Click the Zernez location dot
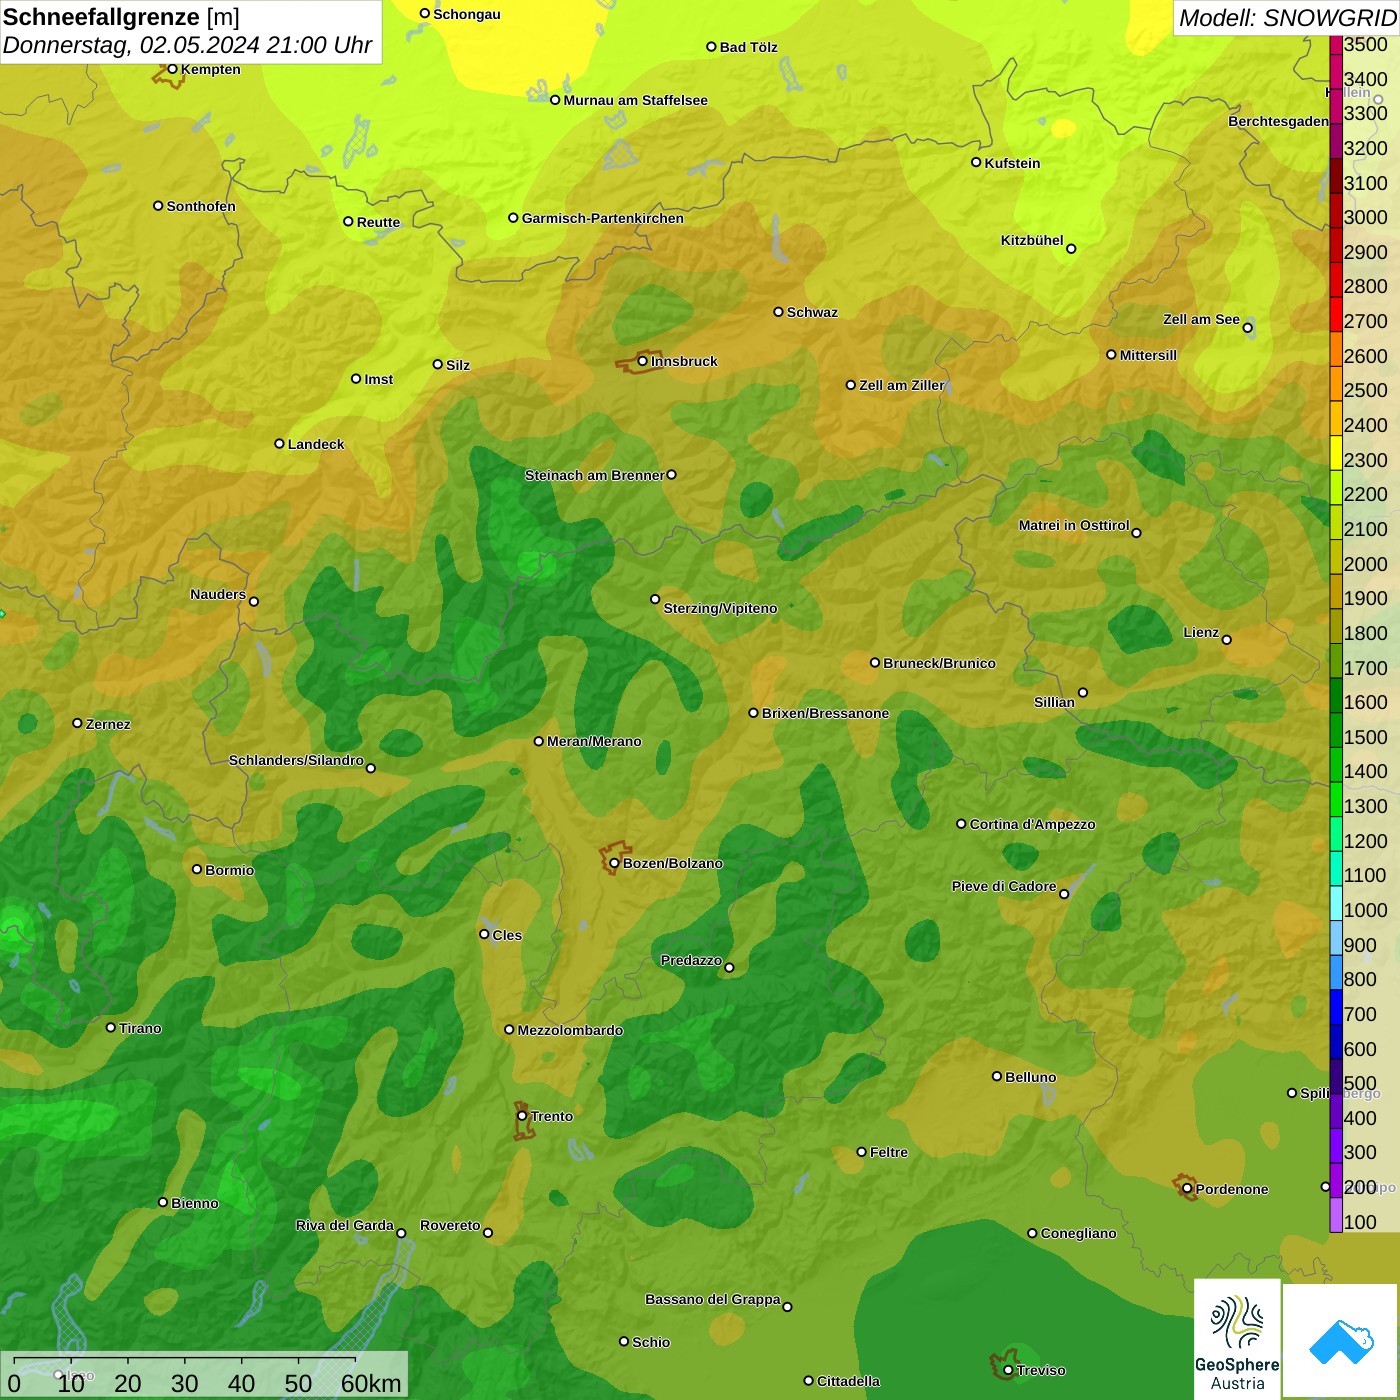 coord(77,723)
